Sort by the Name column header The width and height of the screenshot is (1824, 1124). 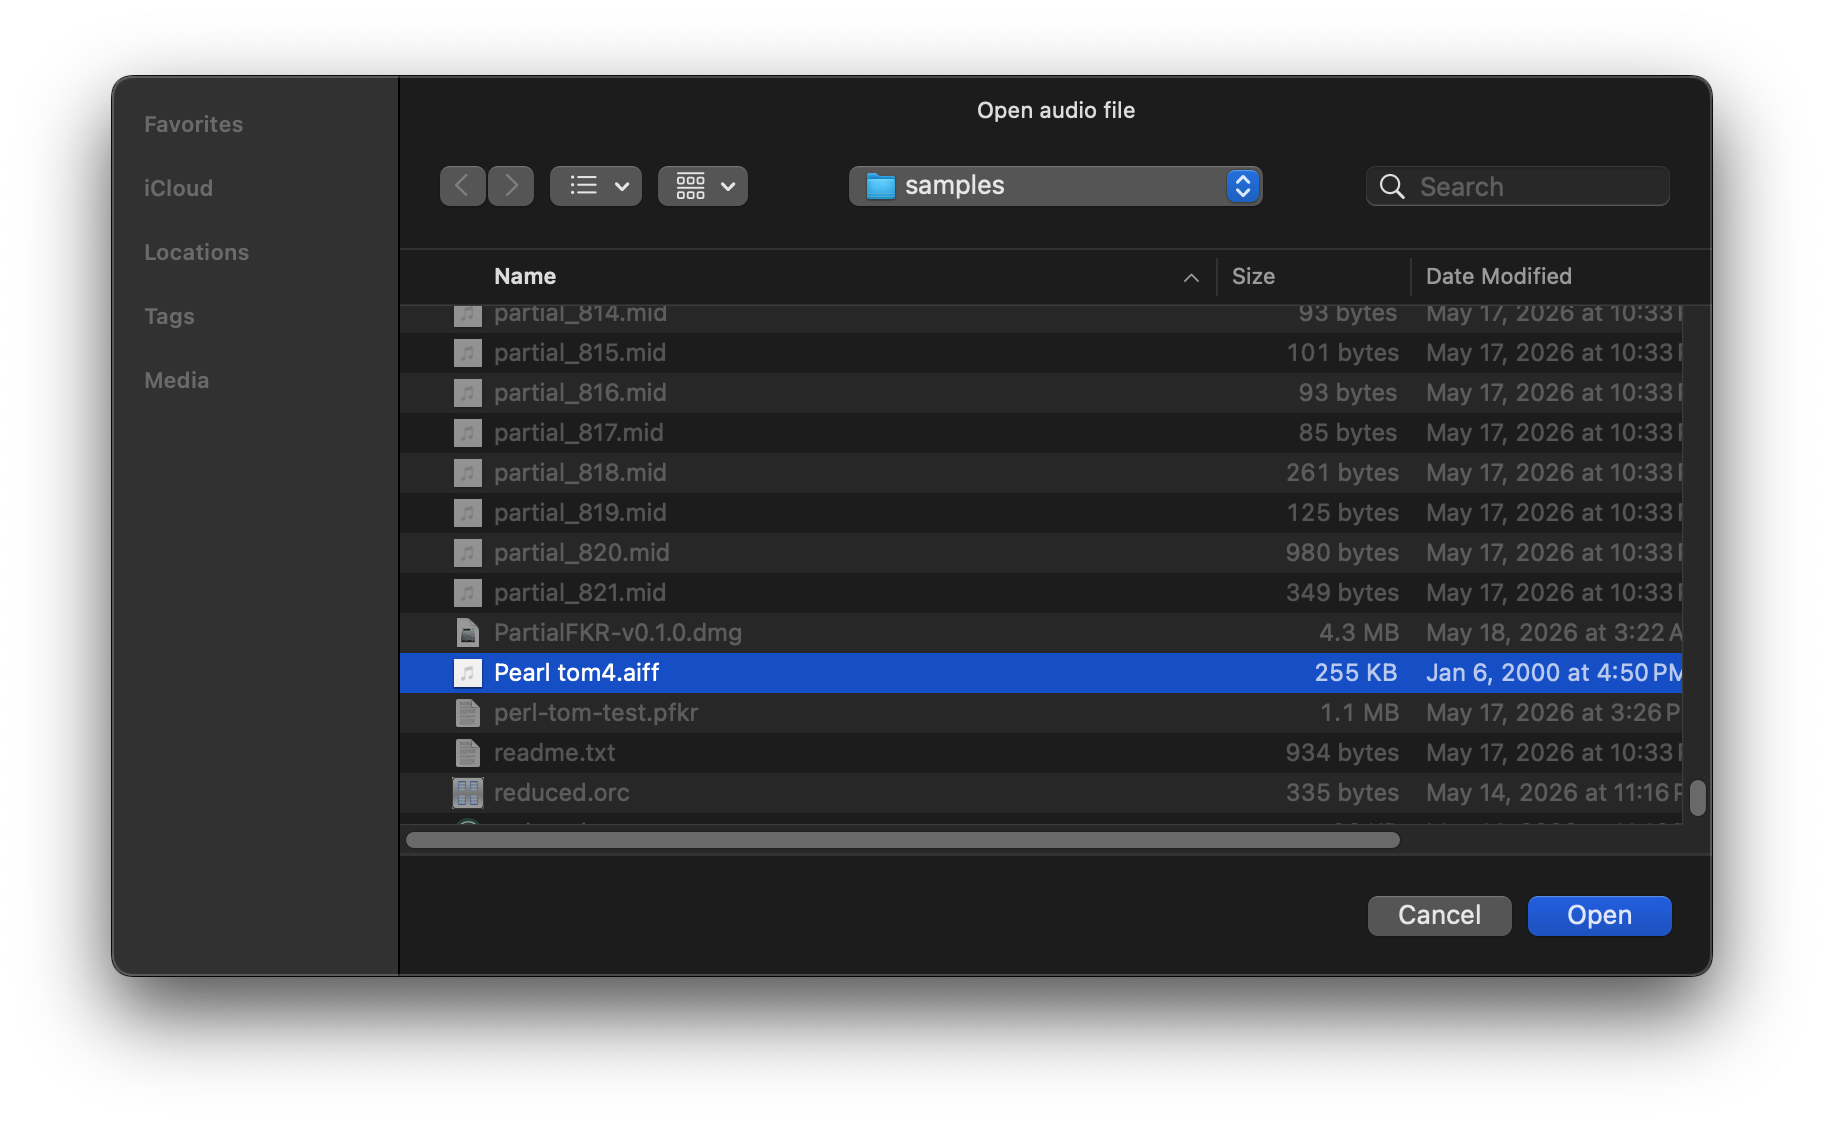point(525,276)
